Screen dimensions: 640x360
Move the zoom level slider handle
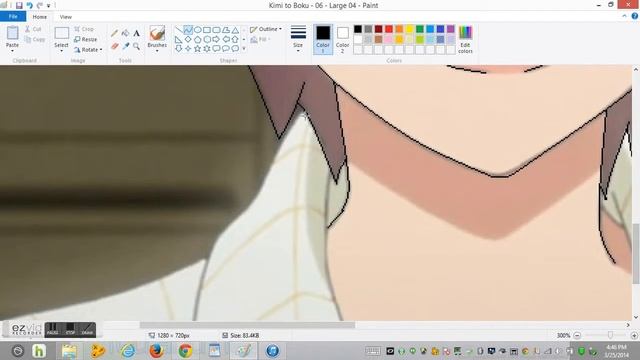[610, 335]
